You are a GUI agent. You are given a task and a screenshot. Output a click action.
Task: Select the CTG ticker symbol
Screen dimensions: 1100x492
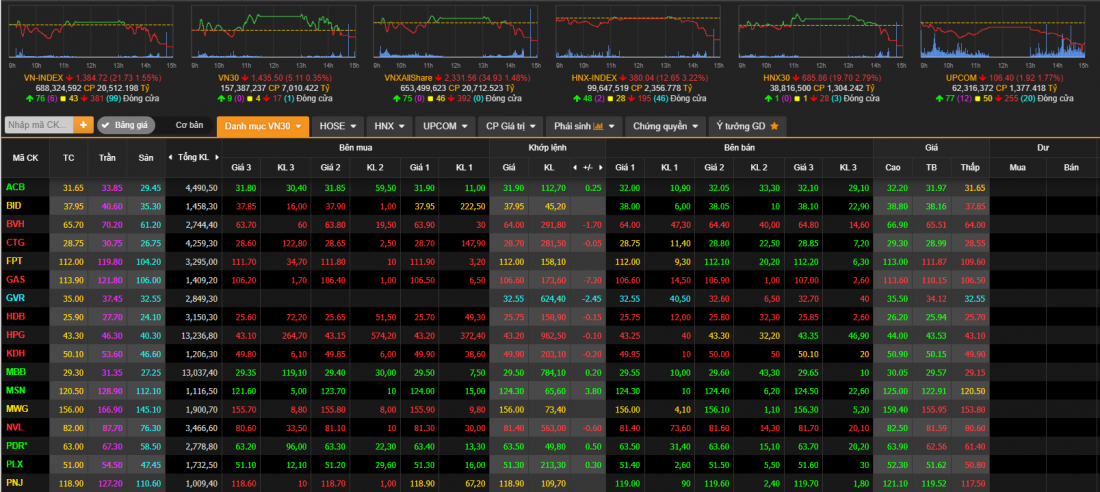click(x=15, y=243)
